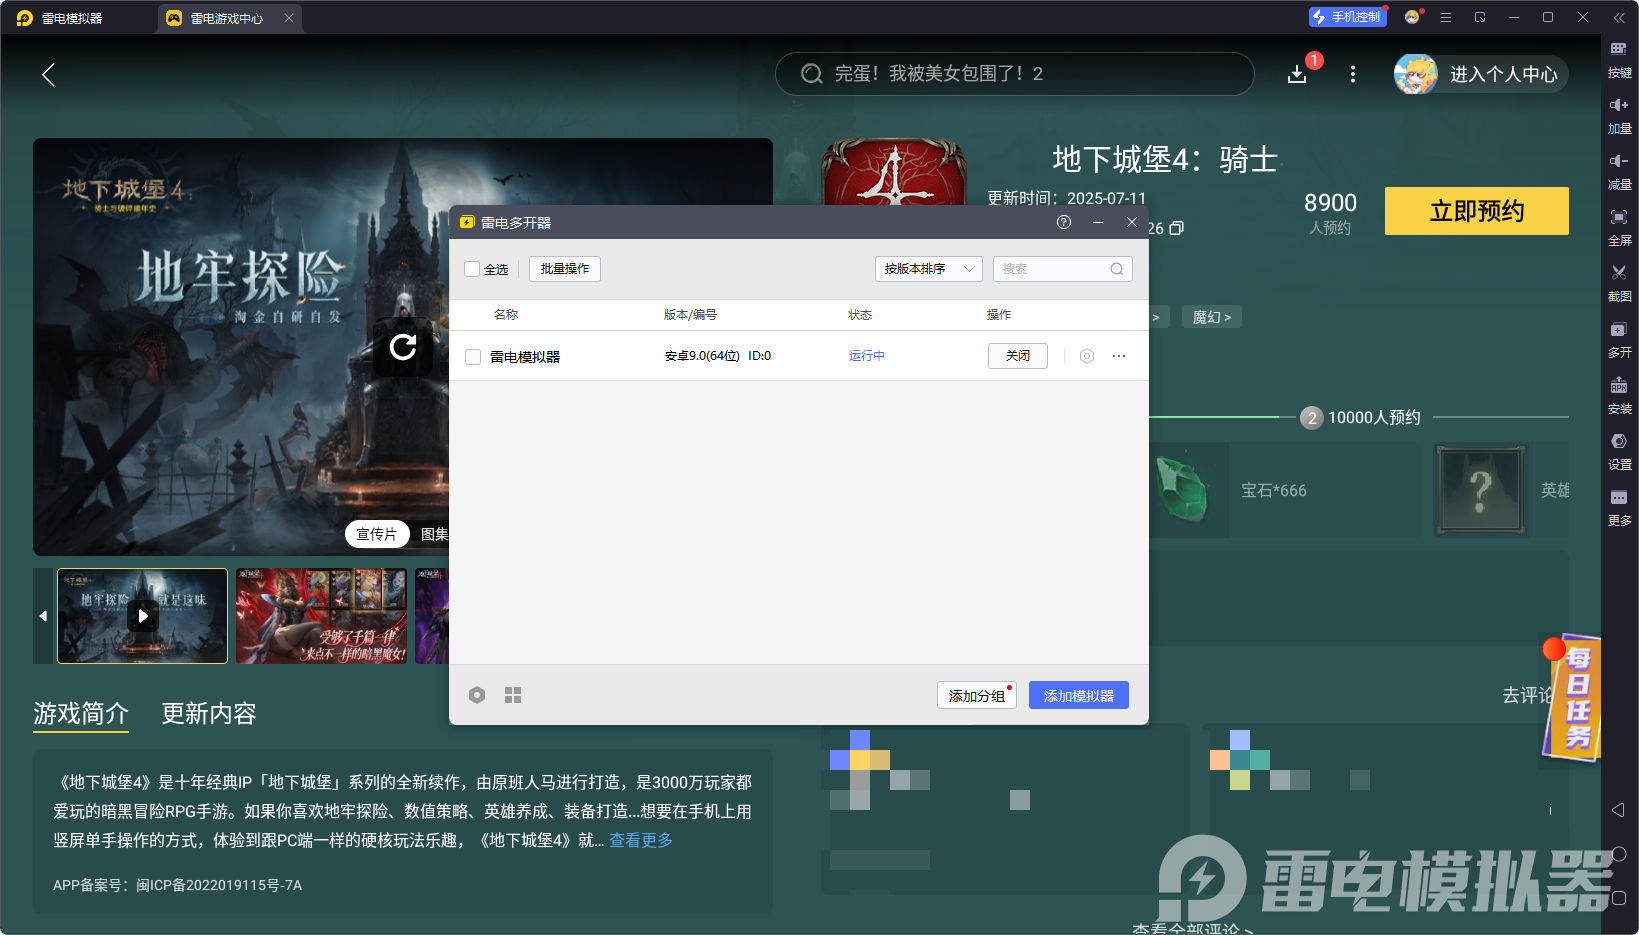Expand 查看更多 in the game description
Screen dimensions: 1639x935
coord(641,840)
